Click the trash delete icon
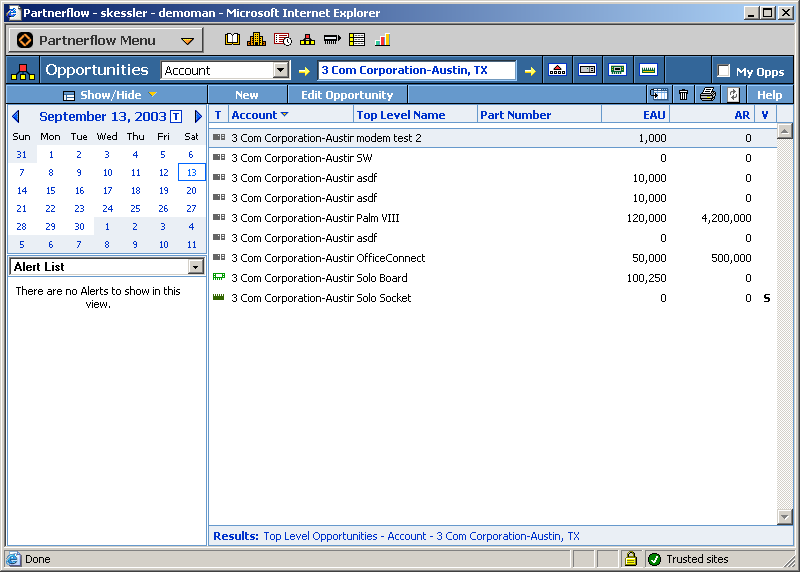This screenshot has height=572, width=800. click(x=683, y=94)
